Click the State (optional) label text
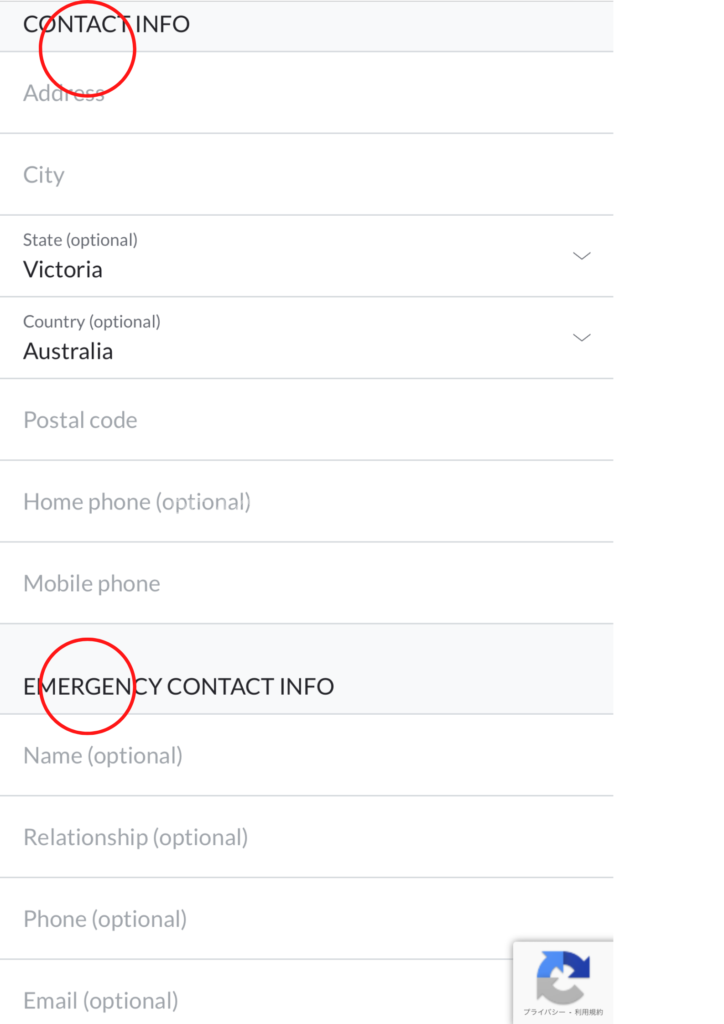Screen dimensions: 724x1024 pyautogui.click(x=80, y=240)
